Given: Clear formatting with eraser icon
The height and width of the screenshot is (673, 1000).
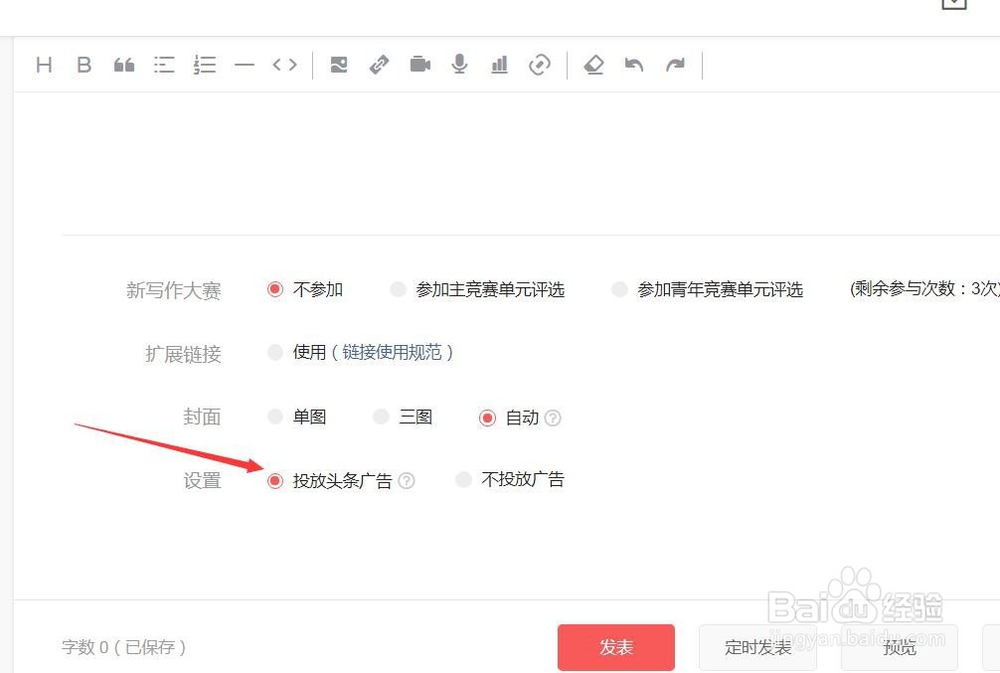Looking at the screenshot, I should click(594, 64).
